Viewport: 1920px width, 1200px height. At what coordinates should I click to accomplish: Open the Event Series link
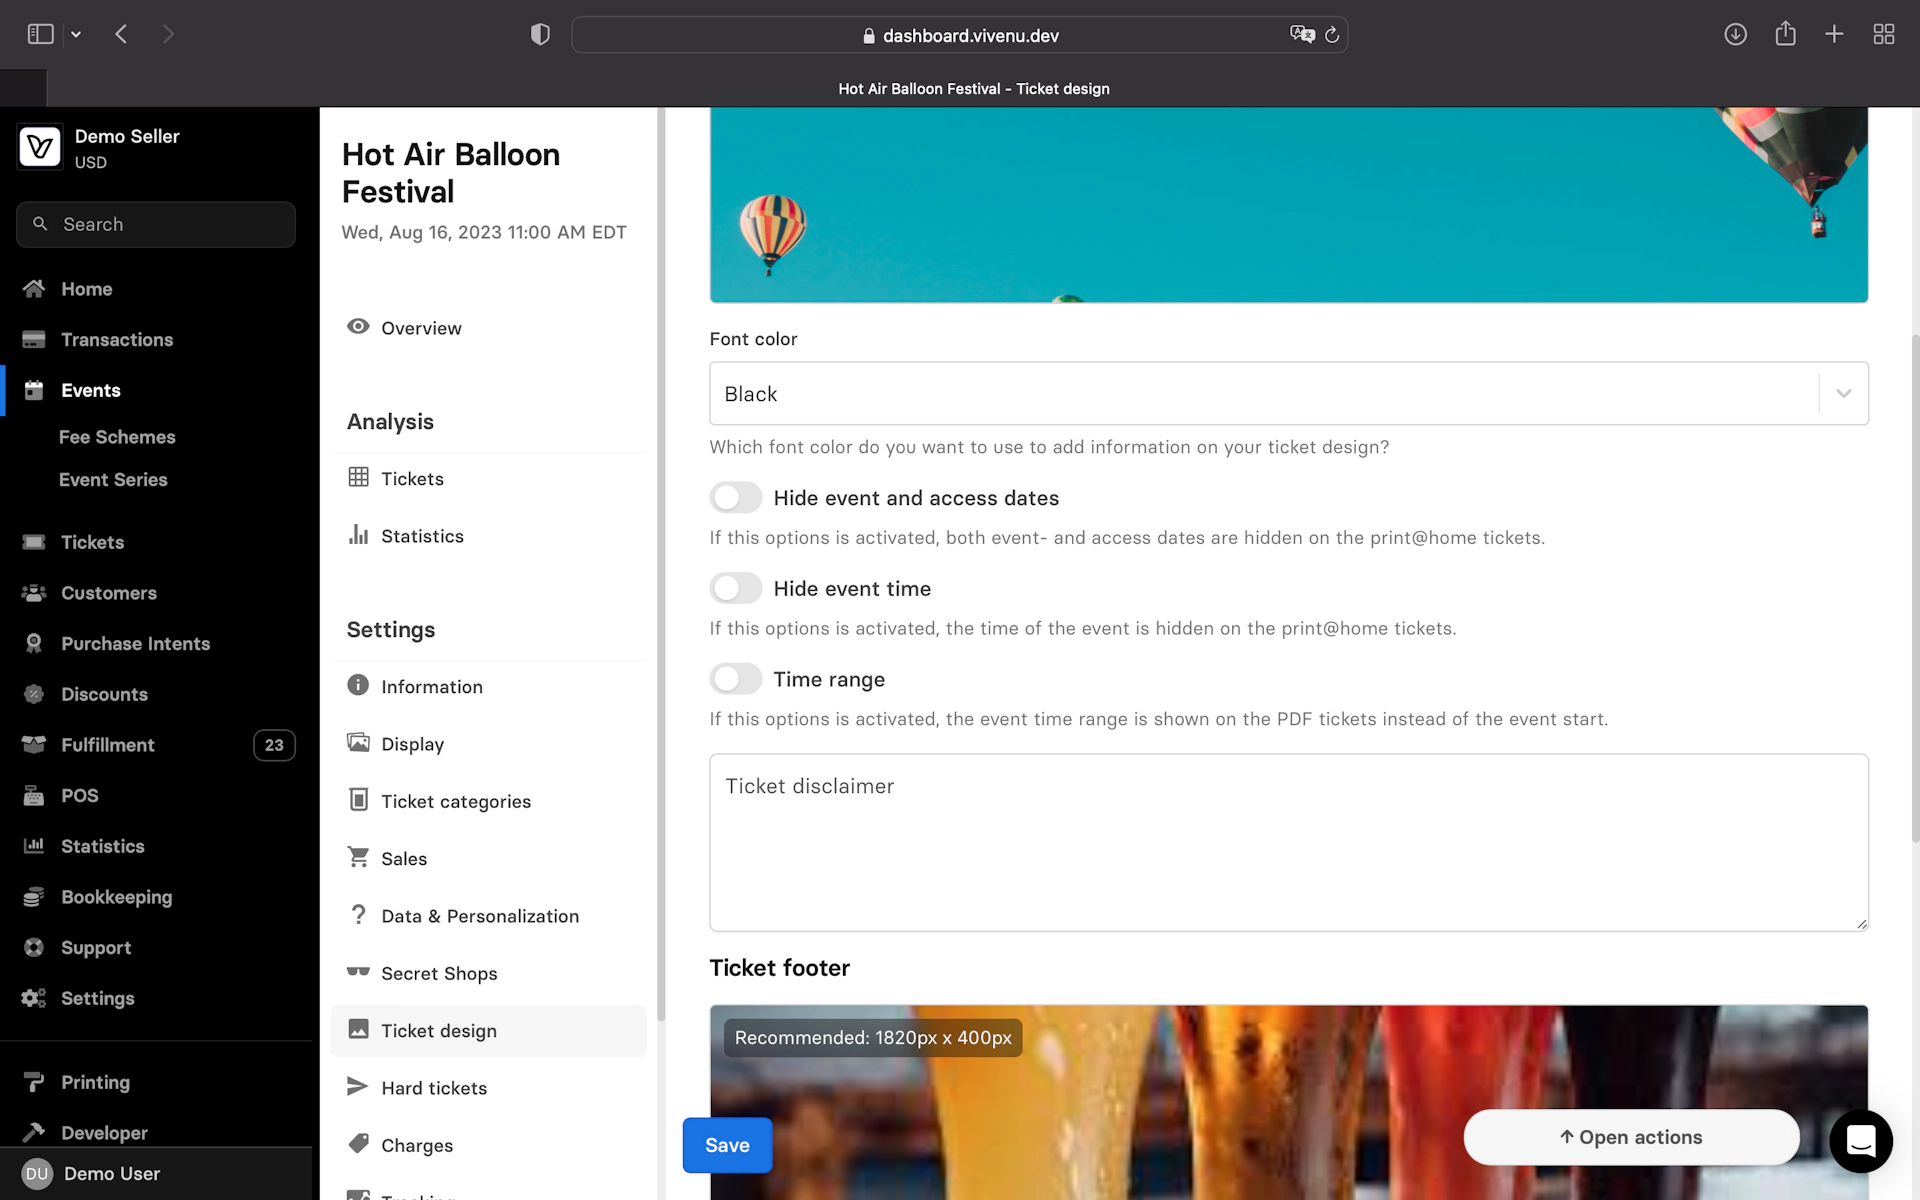point(113,480)
